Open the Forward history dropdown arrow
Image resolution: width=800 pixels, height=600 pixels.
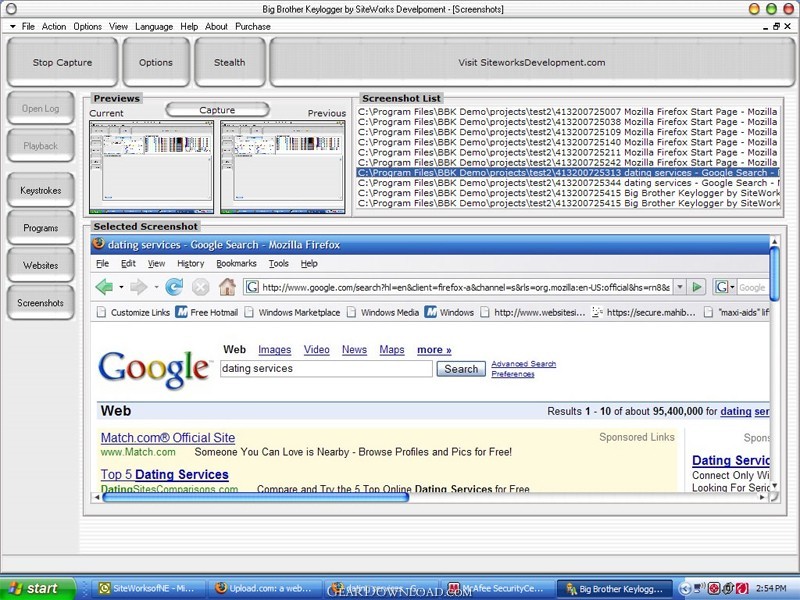tap(156, 287)
